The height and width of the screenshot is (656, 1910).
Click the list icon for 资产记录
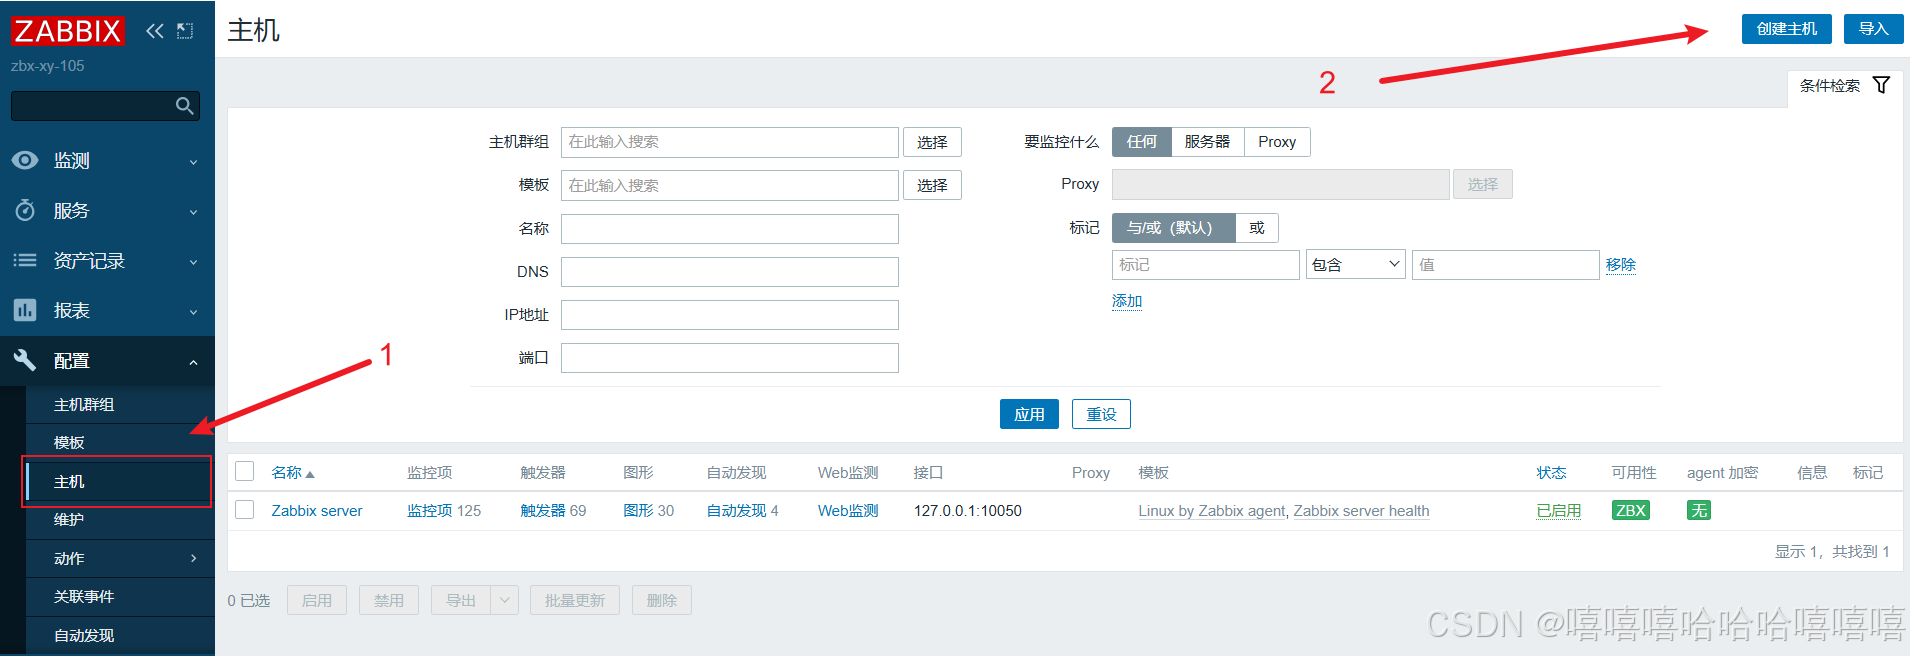25,260
